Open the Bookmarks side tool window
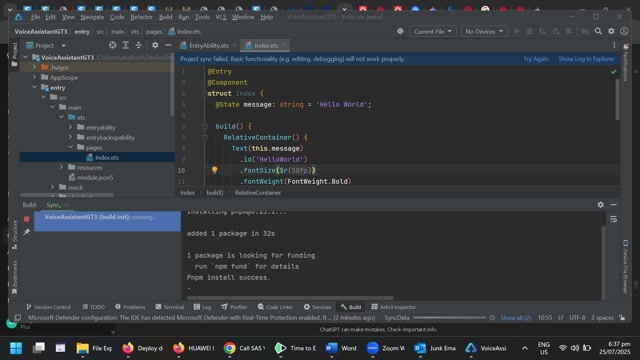This screenshot has height=360, width=640. tap(15, 278)
